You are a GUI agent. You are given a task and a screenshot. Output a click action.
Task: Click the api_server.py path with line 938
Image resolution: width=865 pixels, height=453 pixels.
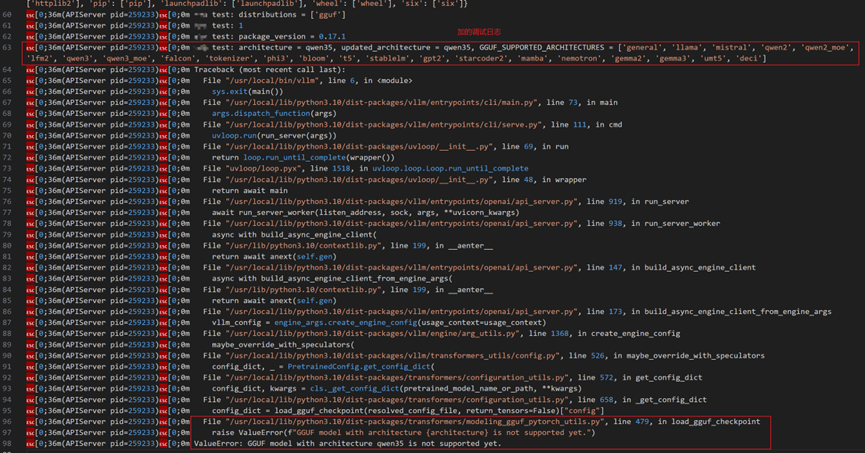coord(403,223)
